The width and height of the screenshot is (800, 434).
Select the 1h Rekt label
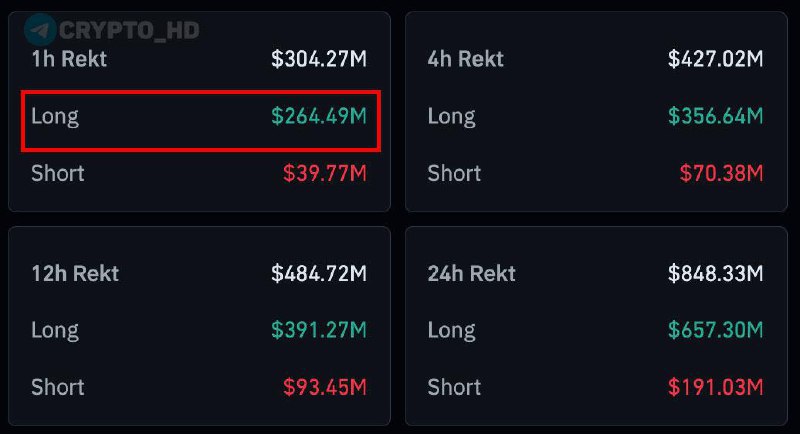coord(69,59)
